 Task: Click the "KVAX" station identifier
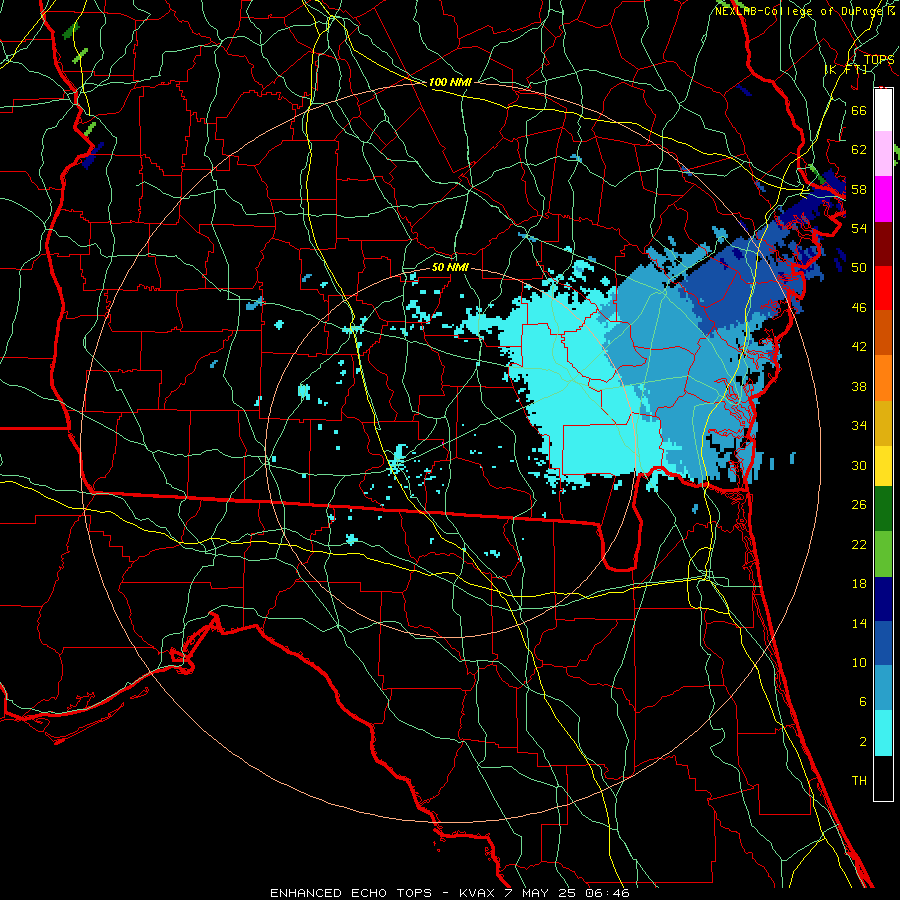pos(479,893)
